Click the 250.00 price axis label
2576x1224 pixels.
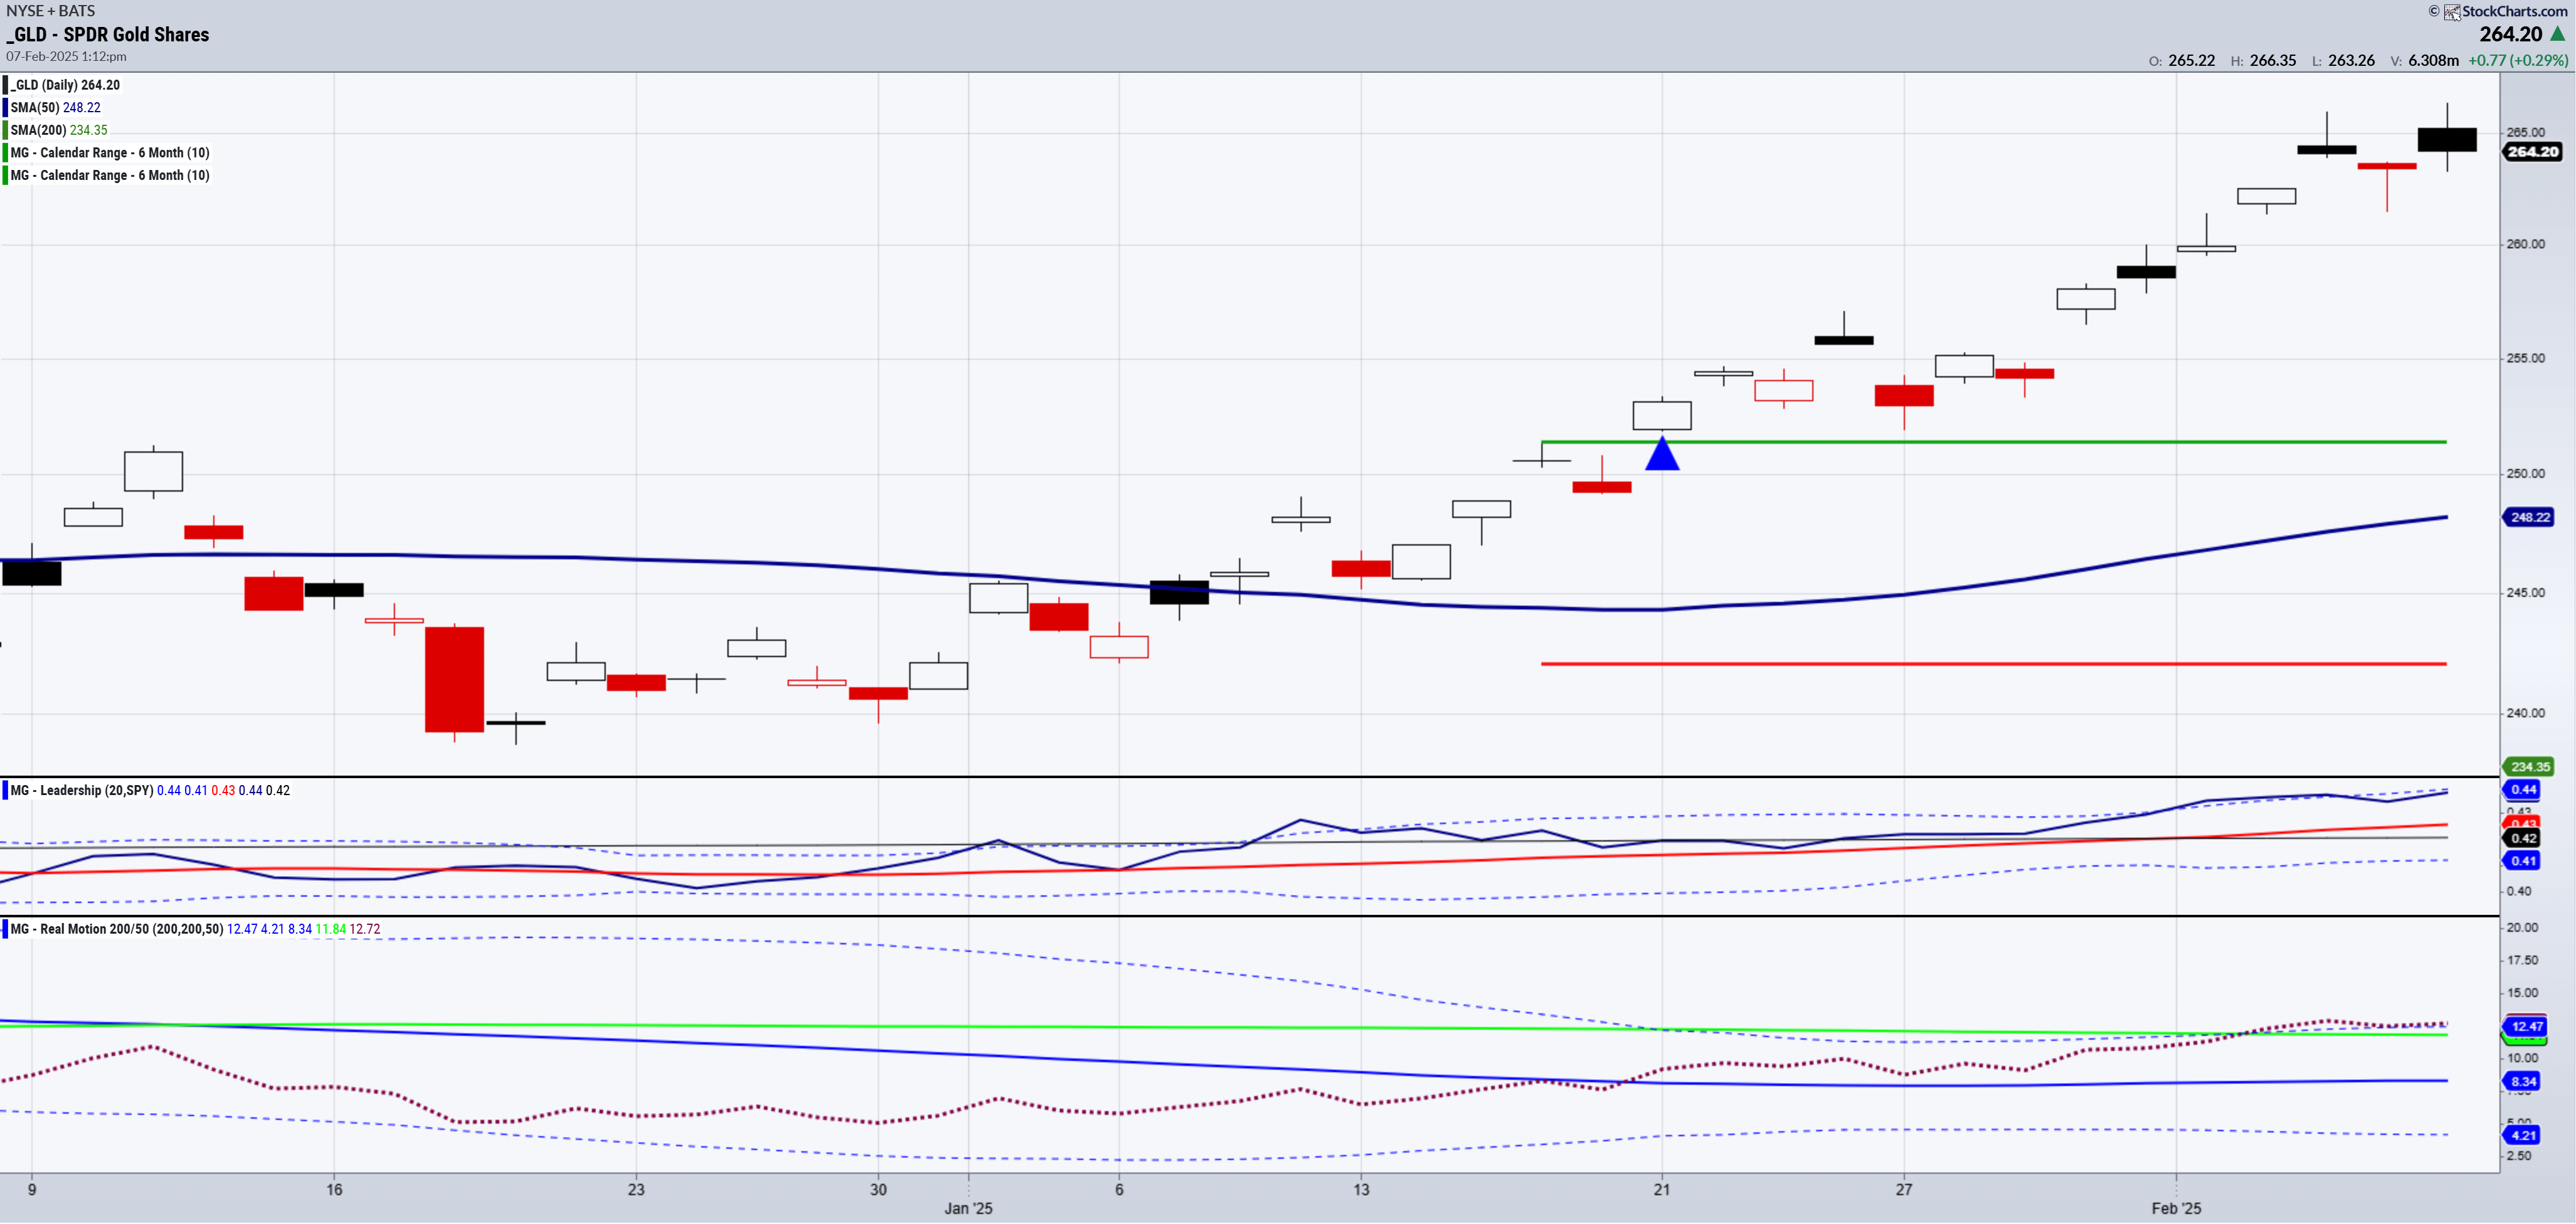2525,474
